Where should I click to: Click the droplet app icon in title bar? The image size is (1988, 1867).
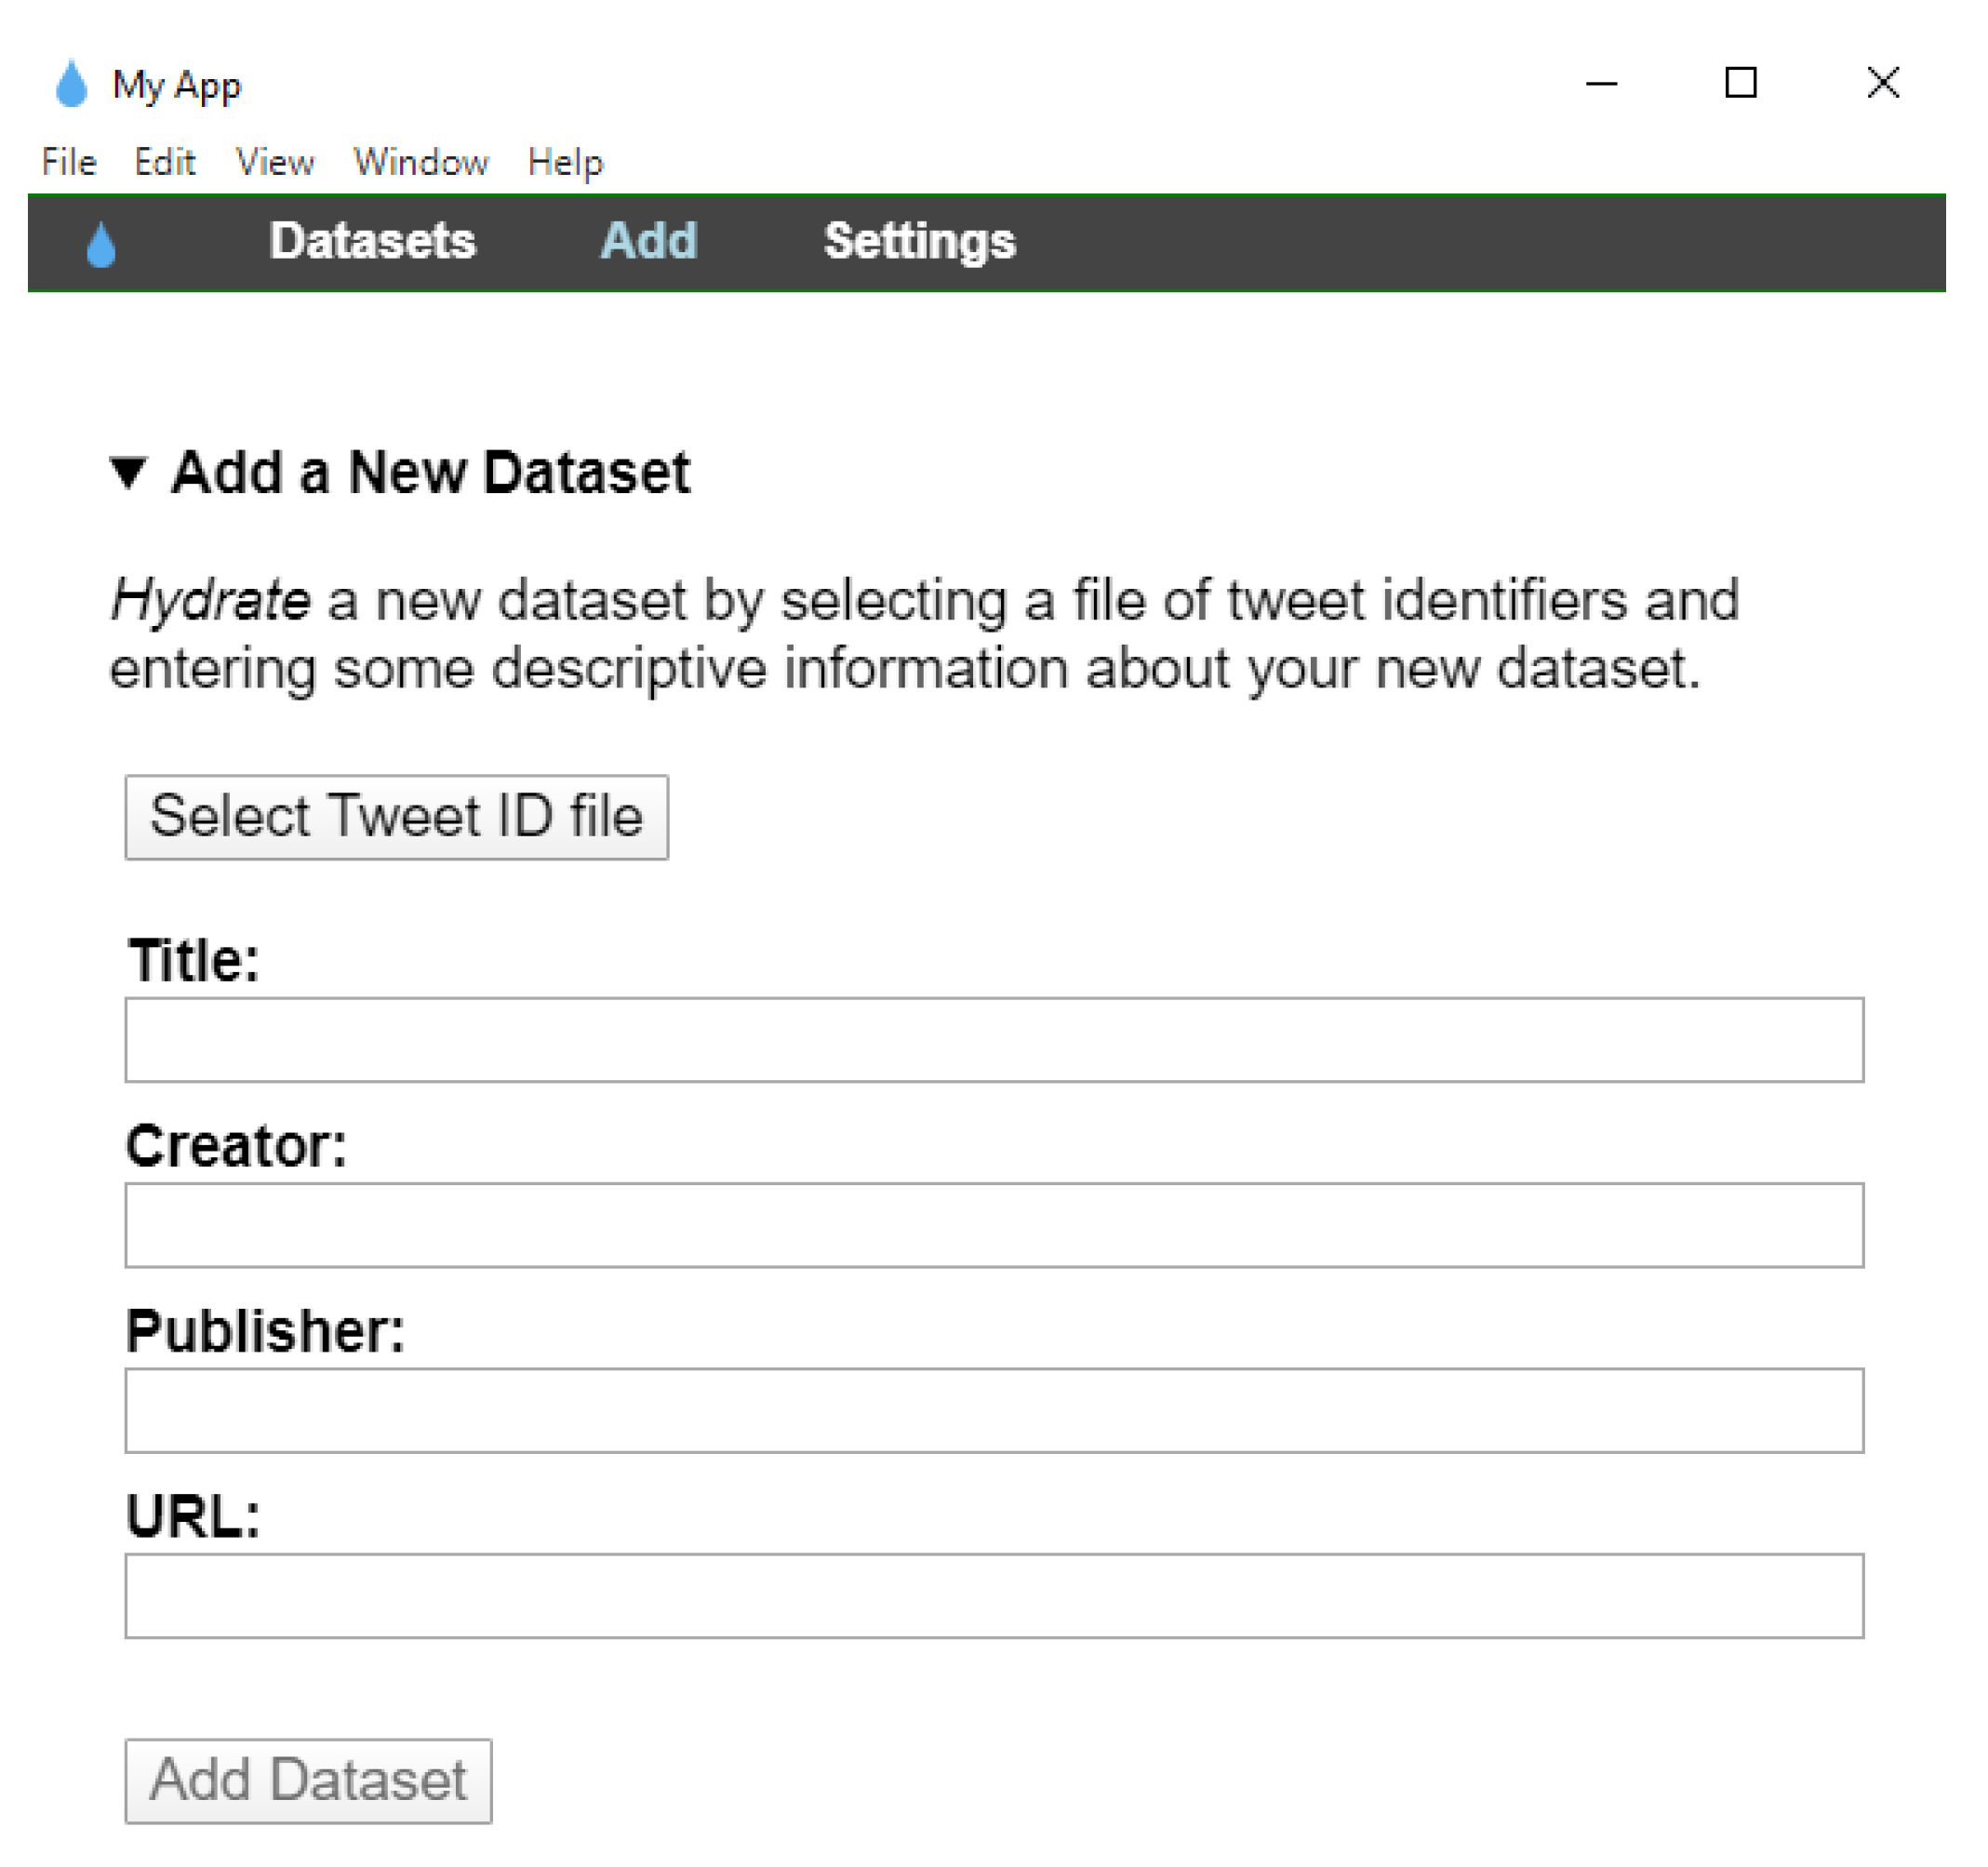[x=71, y=84]
